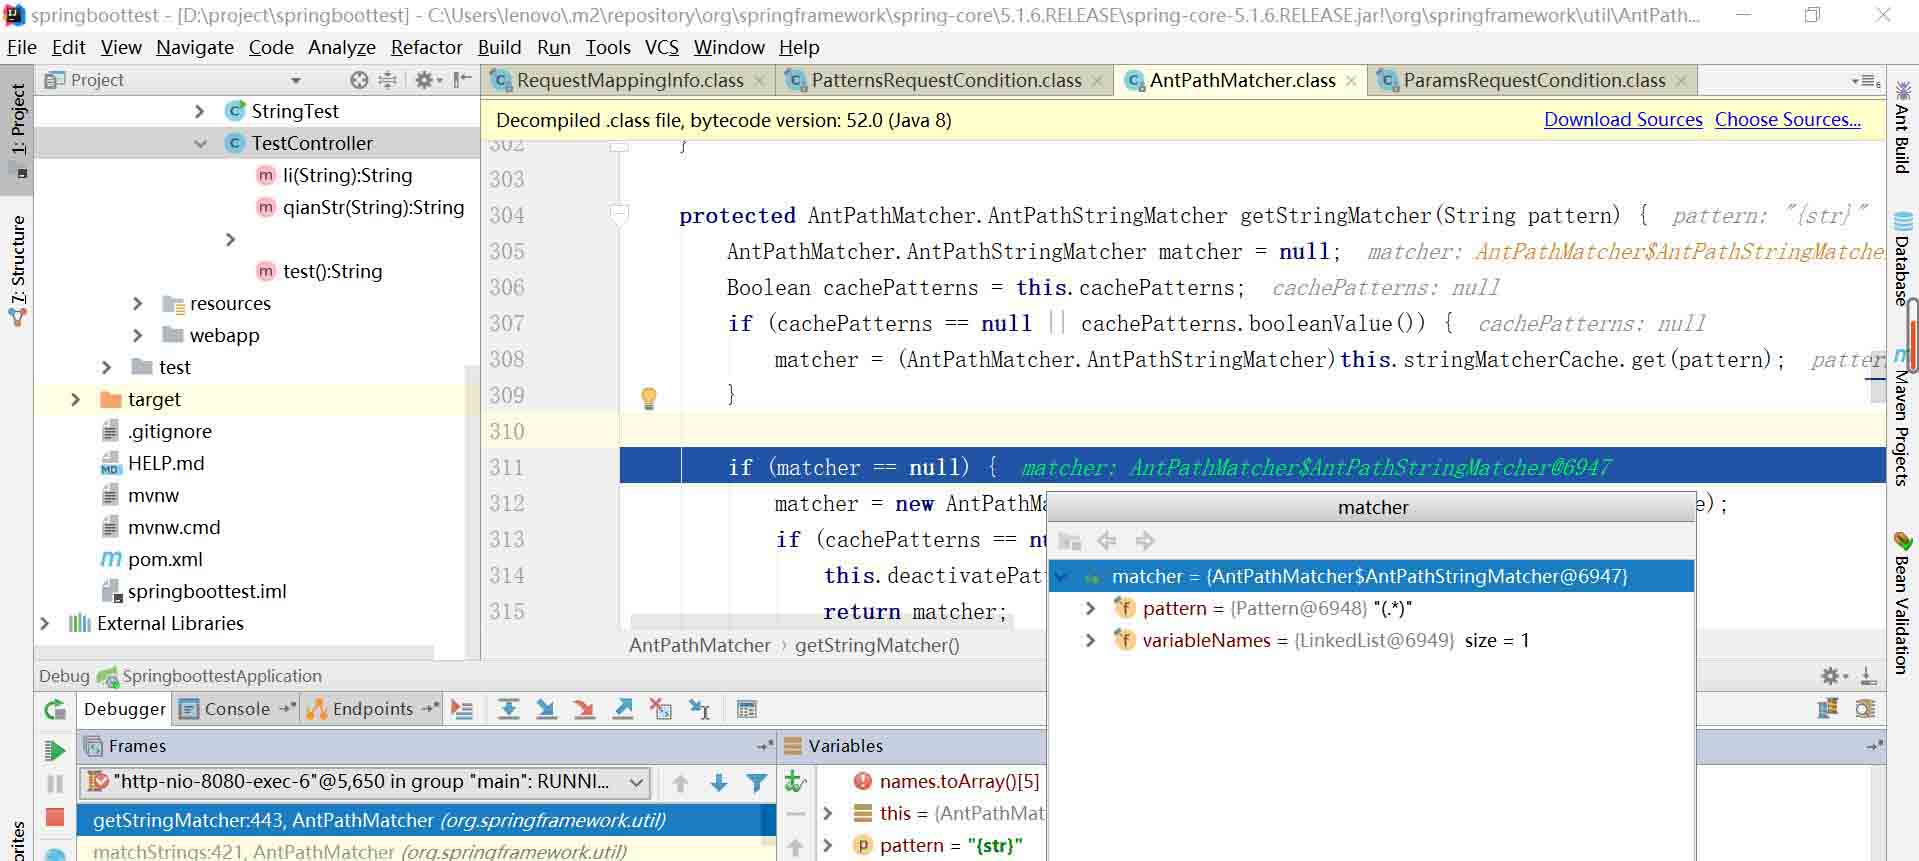Select pom.xml in project tree
Image resolution: width=1919 pixels, height=861 pixels.
pyautogui.click(x=165, y=559)
